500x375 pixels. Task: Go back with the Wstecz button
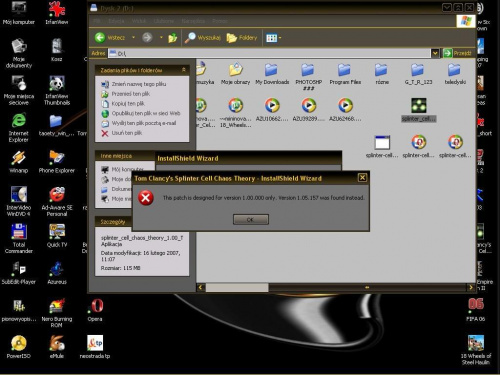(x=110, y=38)
